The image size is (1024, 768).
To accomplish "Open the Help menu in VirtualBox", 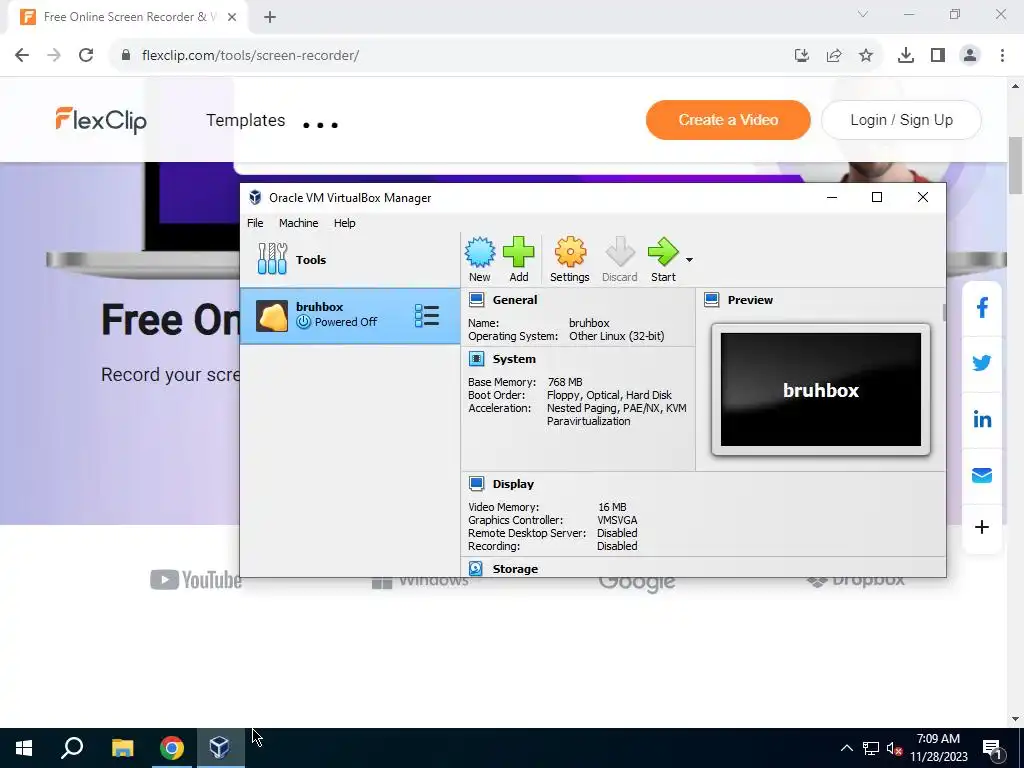I will point(344,223).
